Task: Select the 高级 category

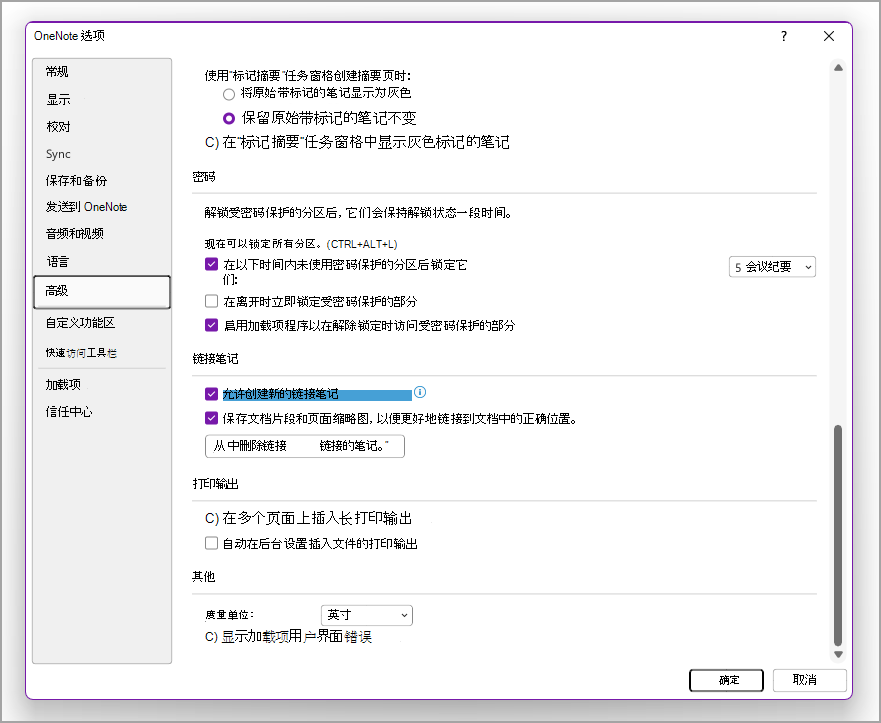Action: (x=102, y=292)
